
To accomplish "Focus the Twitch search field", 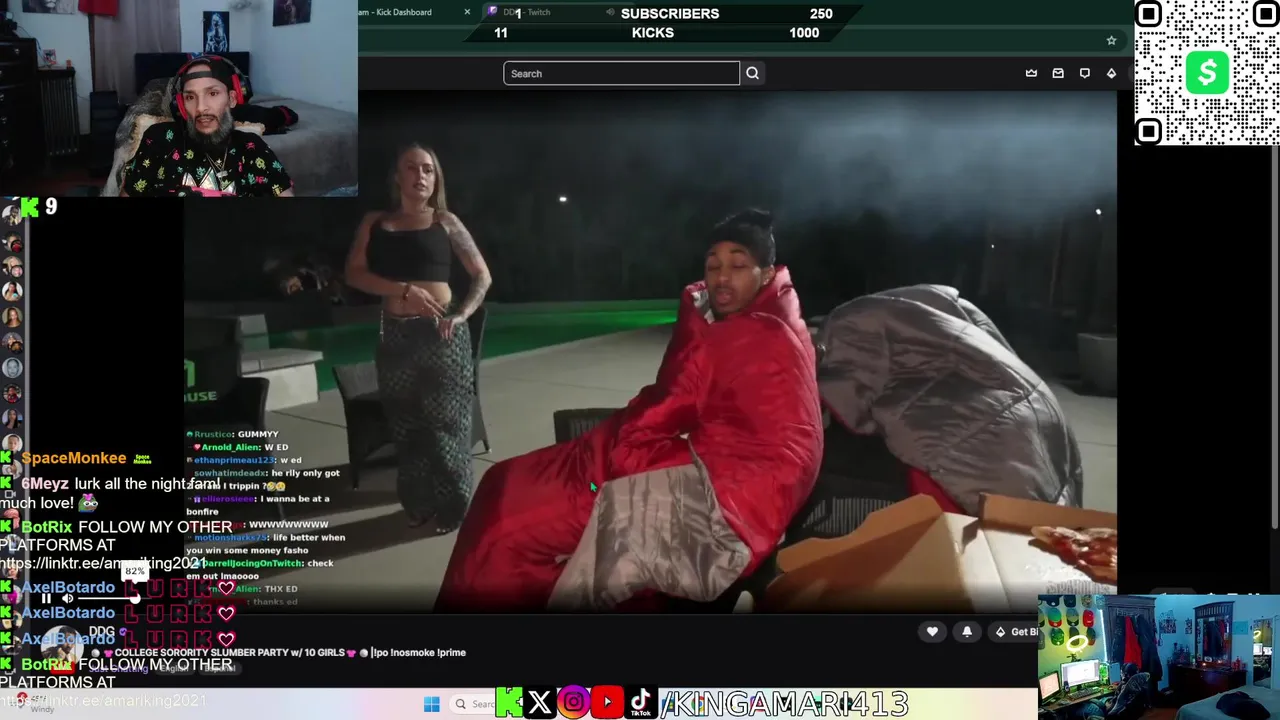I will (x=621, y=73).
